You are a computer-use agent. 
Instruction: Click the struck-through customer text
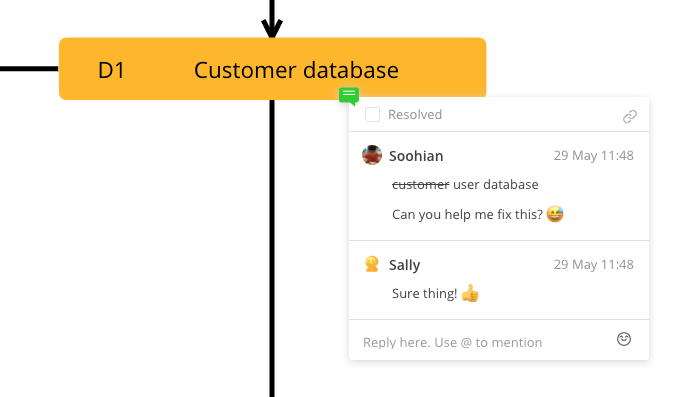(x=420, y=185)
